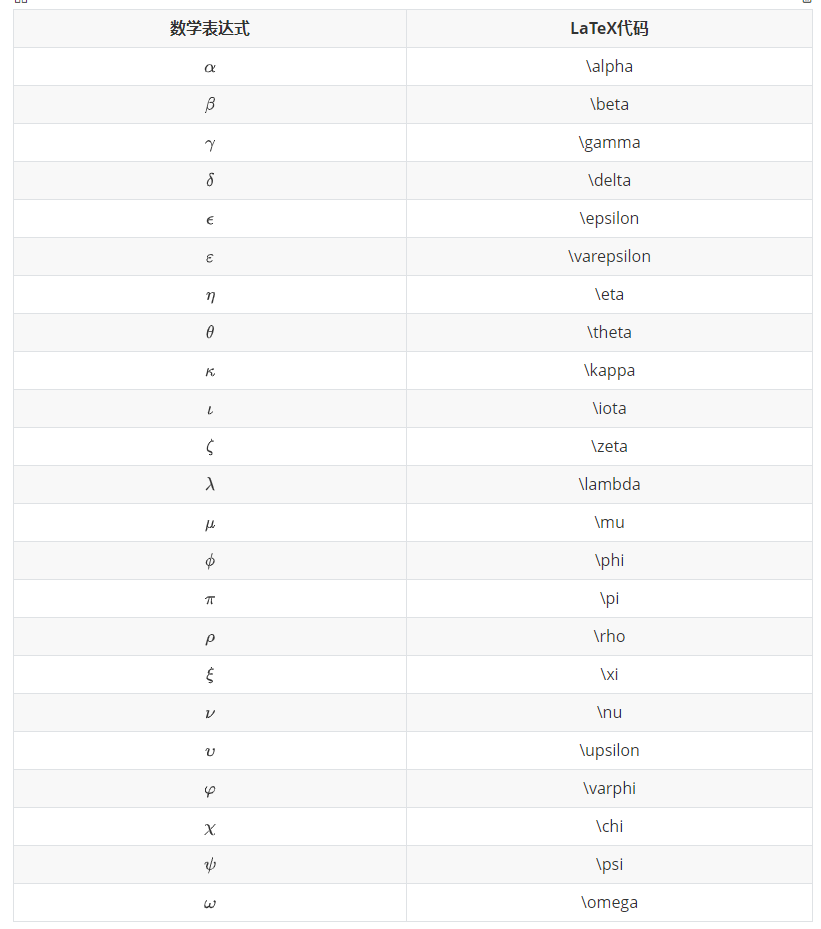Select the psi symbol ψ
821x929 pixels.
point(210,865)
